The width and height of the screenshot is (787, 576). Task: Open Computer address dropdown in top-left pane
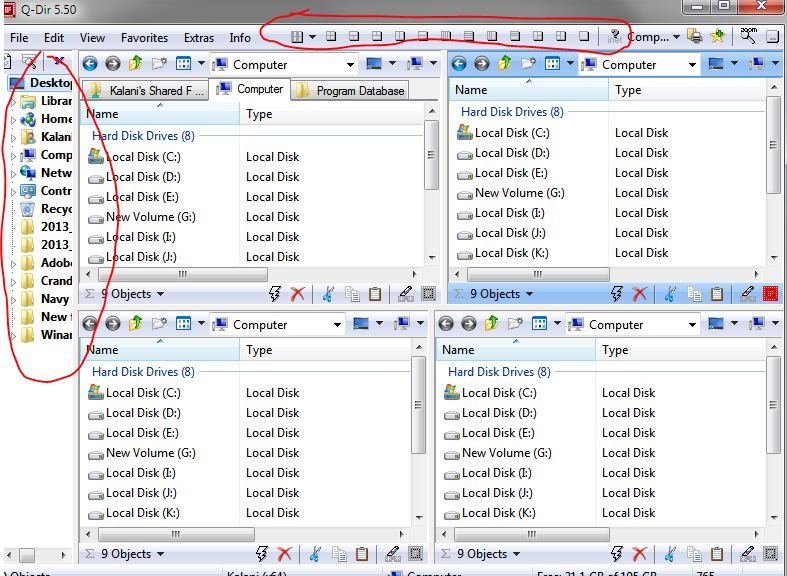(x=350, y=65)
